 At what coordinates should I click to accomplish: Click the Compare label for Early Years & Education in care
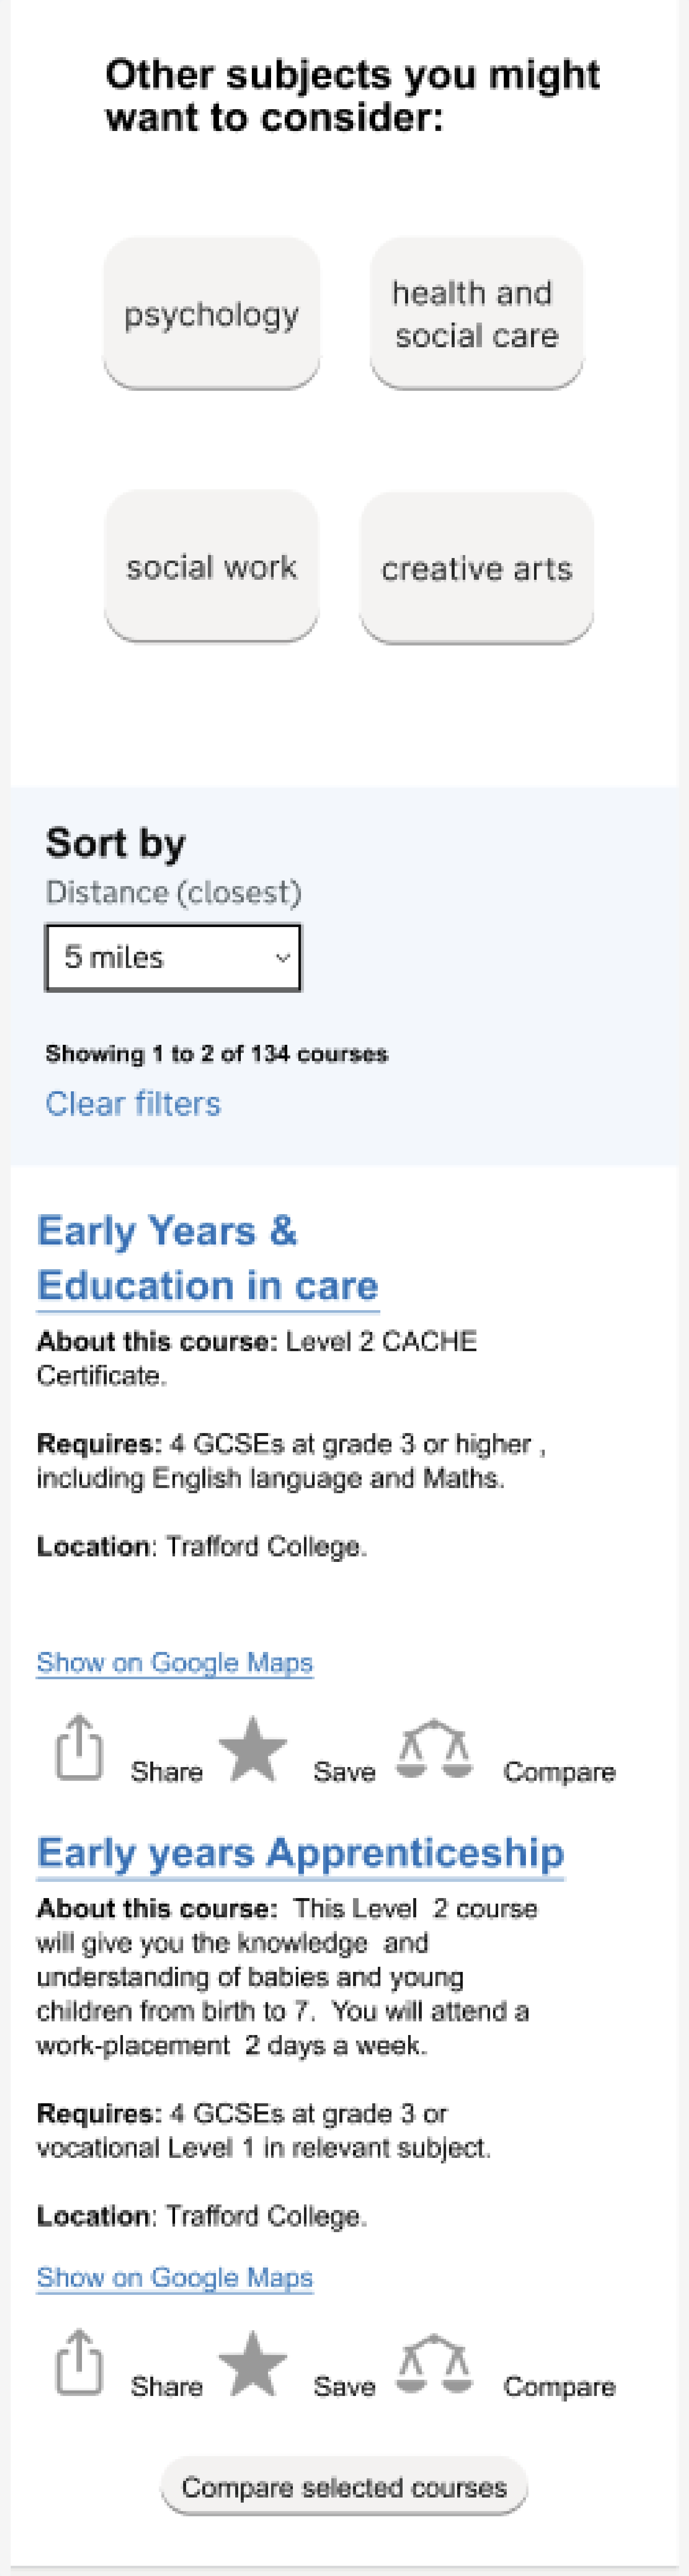(559, 1771)
